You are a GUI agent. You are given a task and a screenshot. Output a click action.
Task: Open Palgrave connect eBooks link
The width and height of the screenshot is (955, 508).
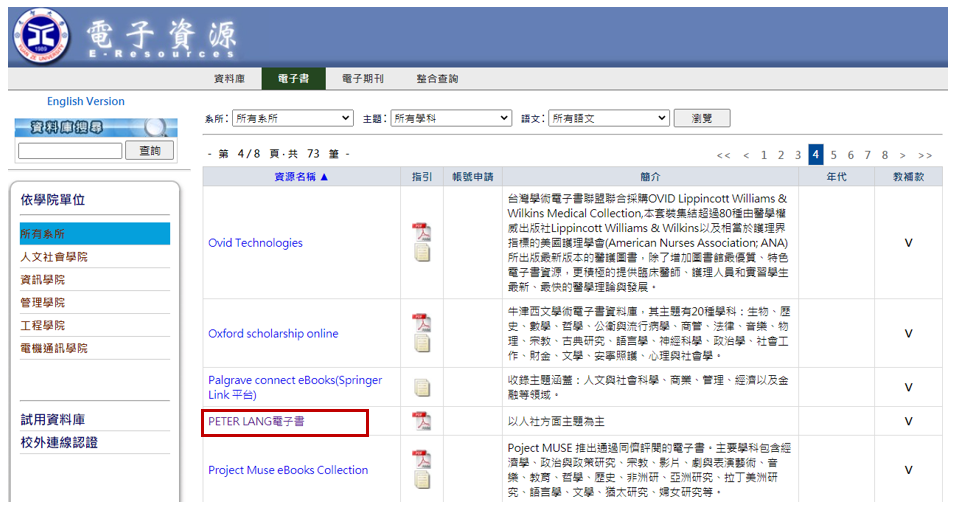click(x=295, y=387)
